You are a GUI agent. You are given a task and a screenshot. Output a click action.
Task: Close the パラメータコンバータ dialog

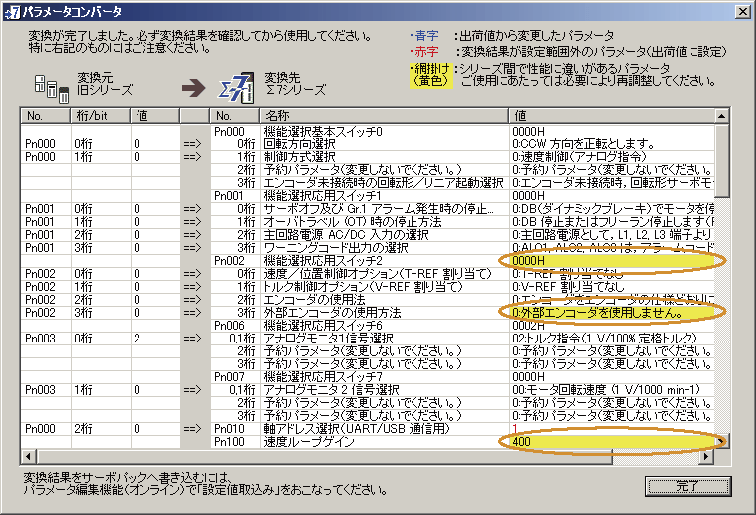pyautogui.click(x=741, y=10)
